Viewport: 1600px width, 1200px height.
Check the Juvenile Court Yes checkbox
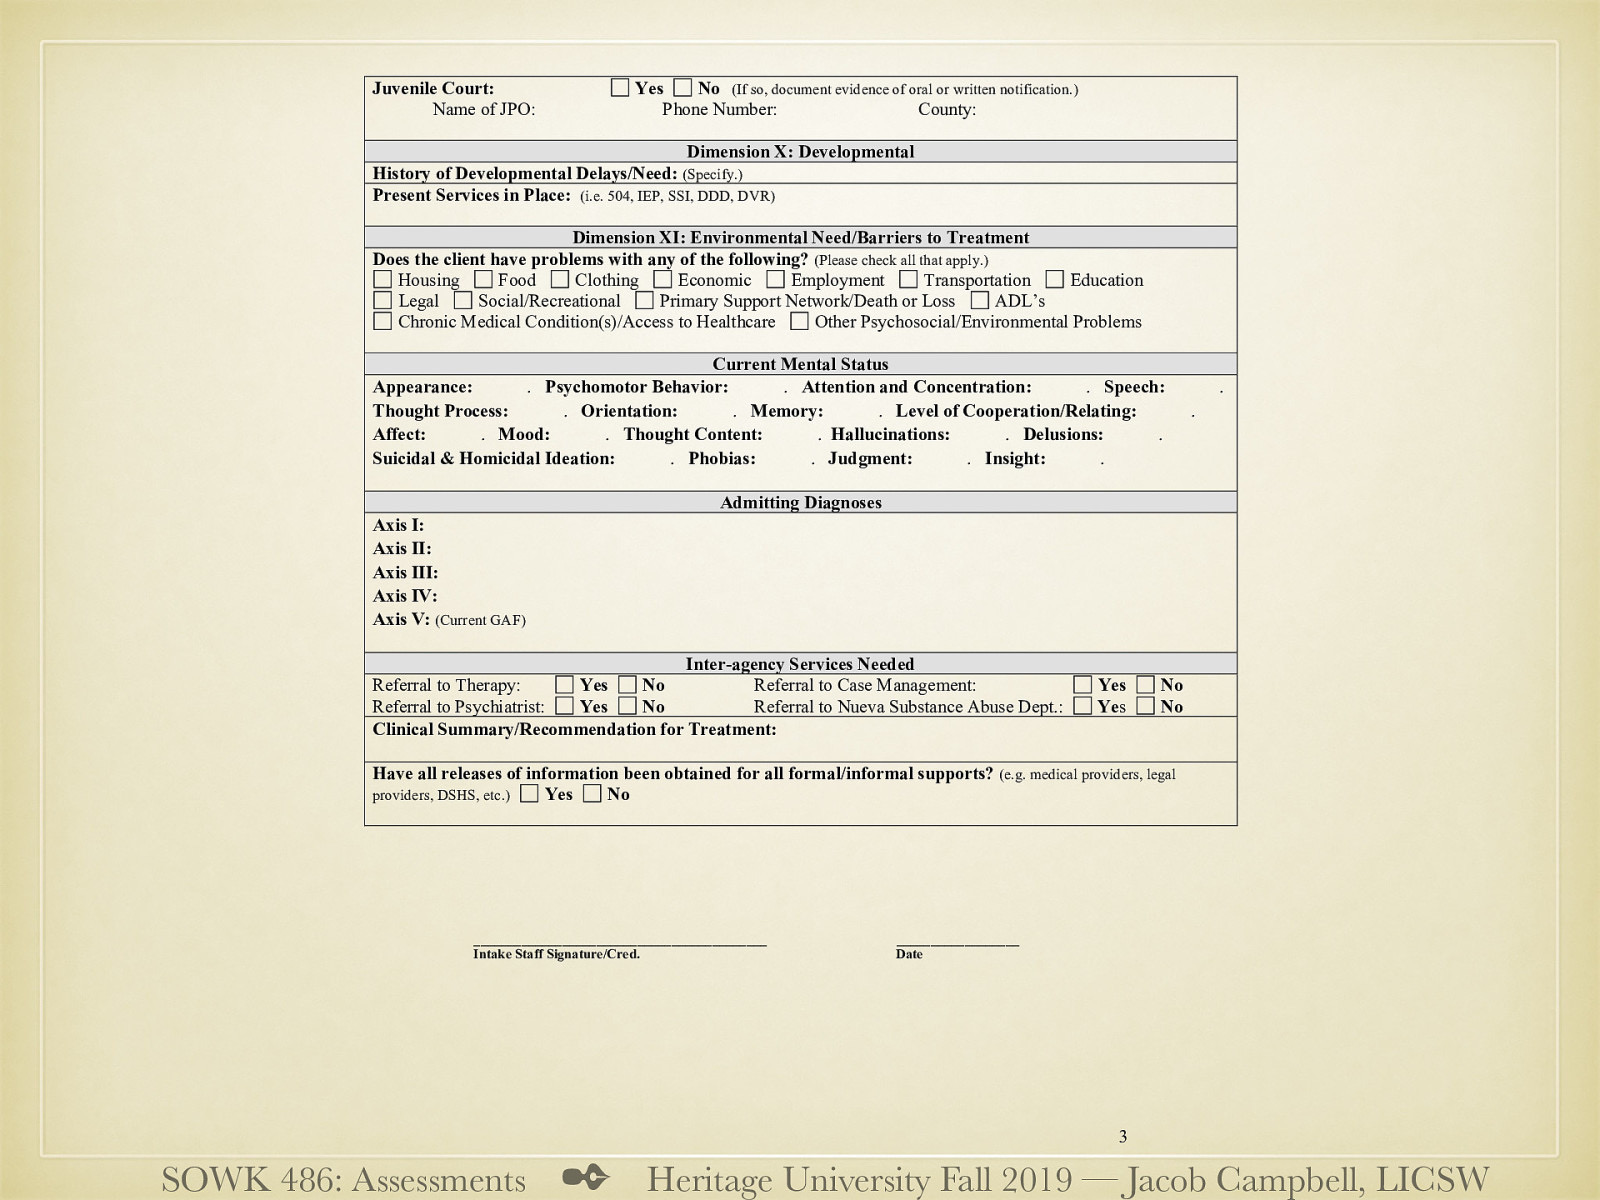coord(620,88)
